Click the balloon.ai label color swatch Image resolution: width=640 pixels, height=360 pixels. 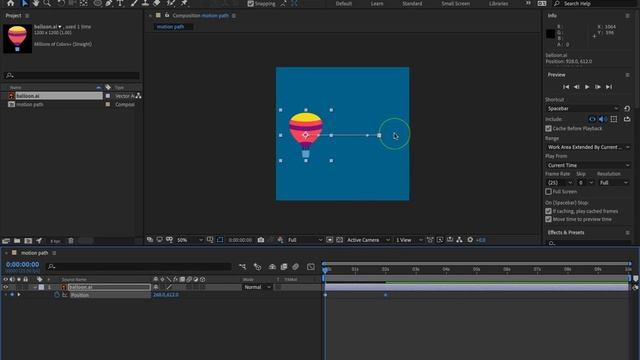108,96
